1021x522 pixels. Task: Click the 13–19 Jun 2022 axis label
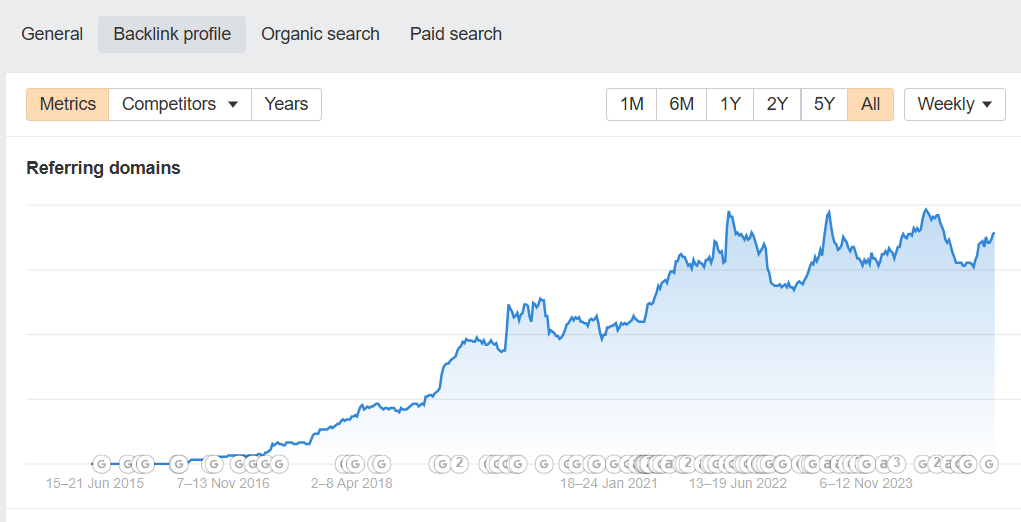738,484
